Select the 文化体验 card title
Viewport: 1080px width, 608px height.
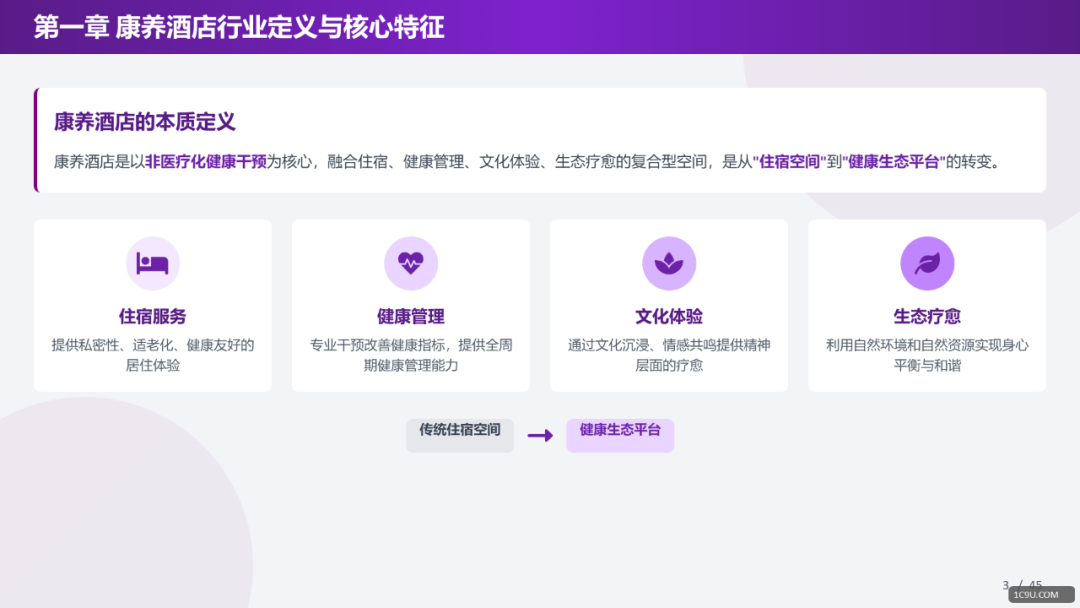click(x=668, y=315)
